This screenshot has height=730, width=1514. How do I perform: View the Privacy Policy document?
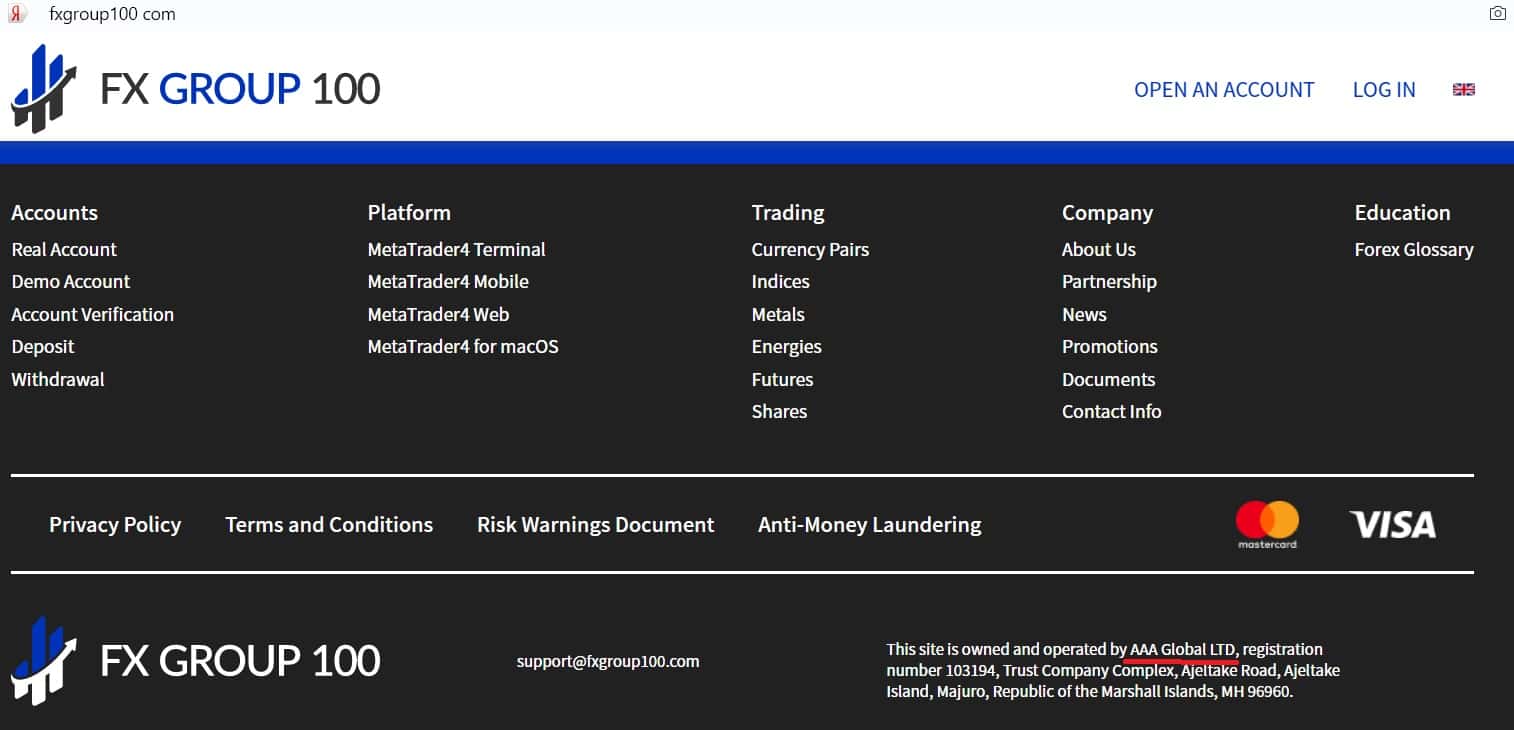pyautogui.click(x=115, y=525)
